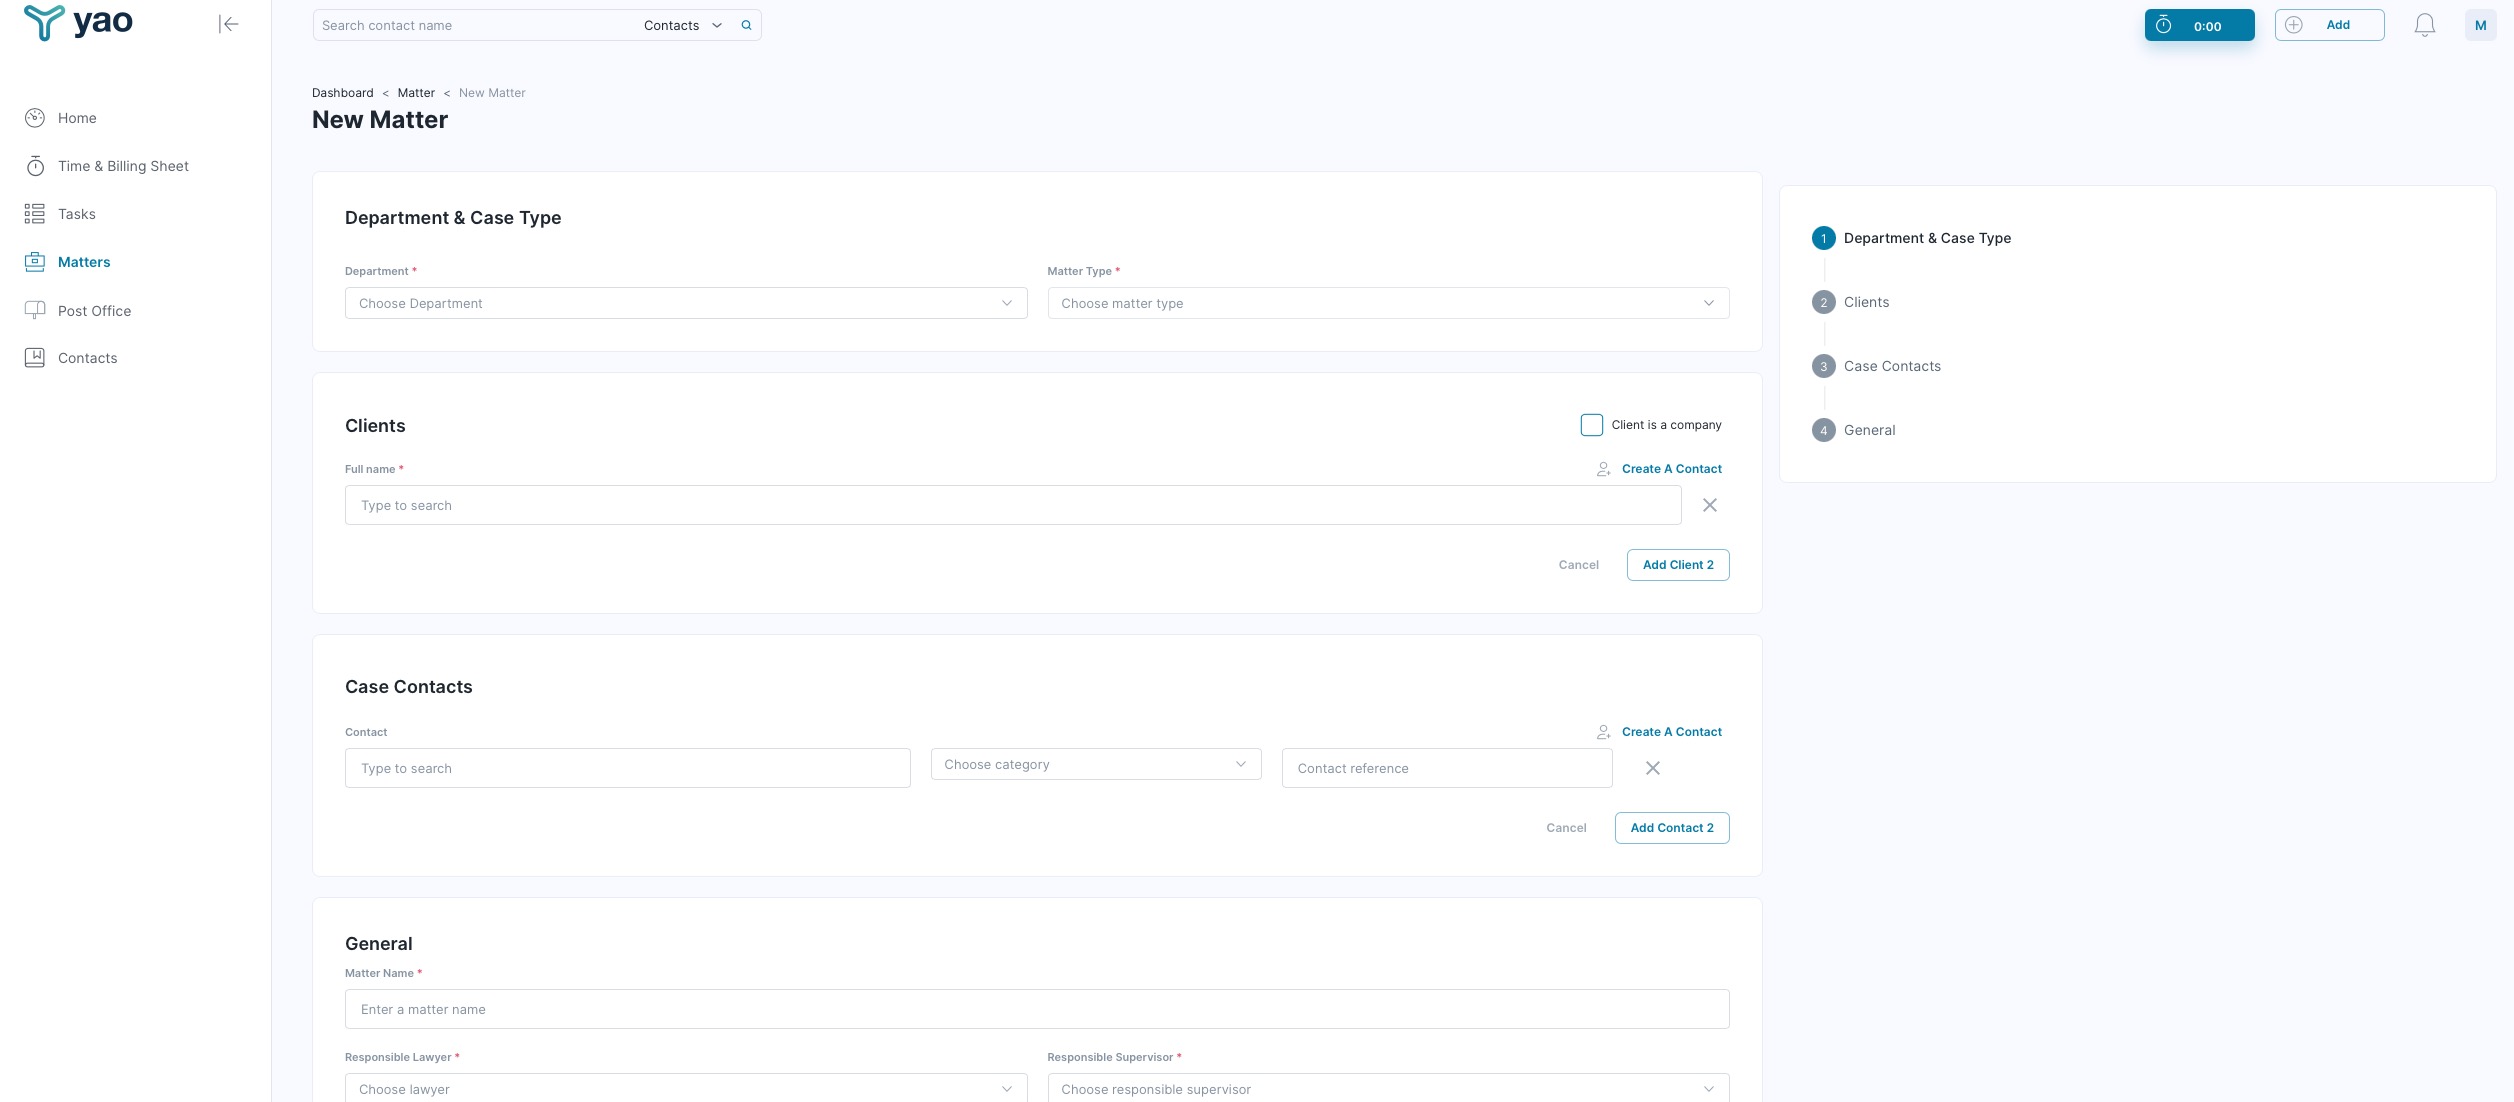The height and width of the screenshot is (1102, 2514).
Task: Click the timer stopwatch icon
Action: 2163,25
